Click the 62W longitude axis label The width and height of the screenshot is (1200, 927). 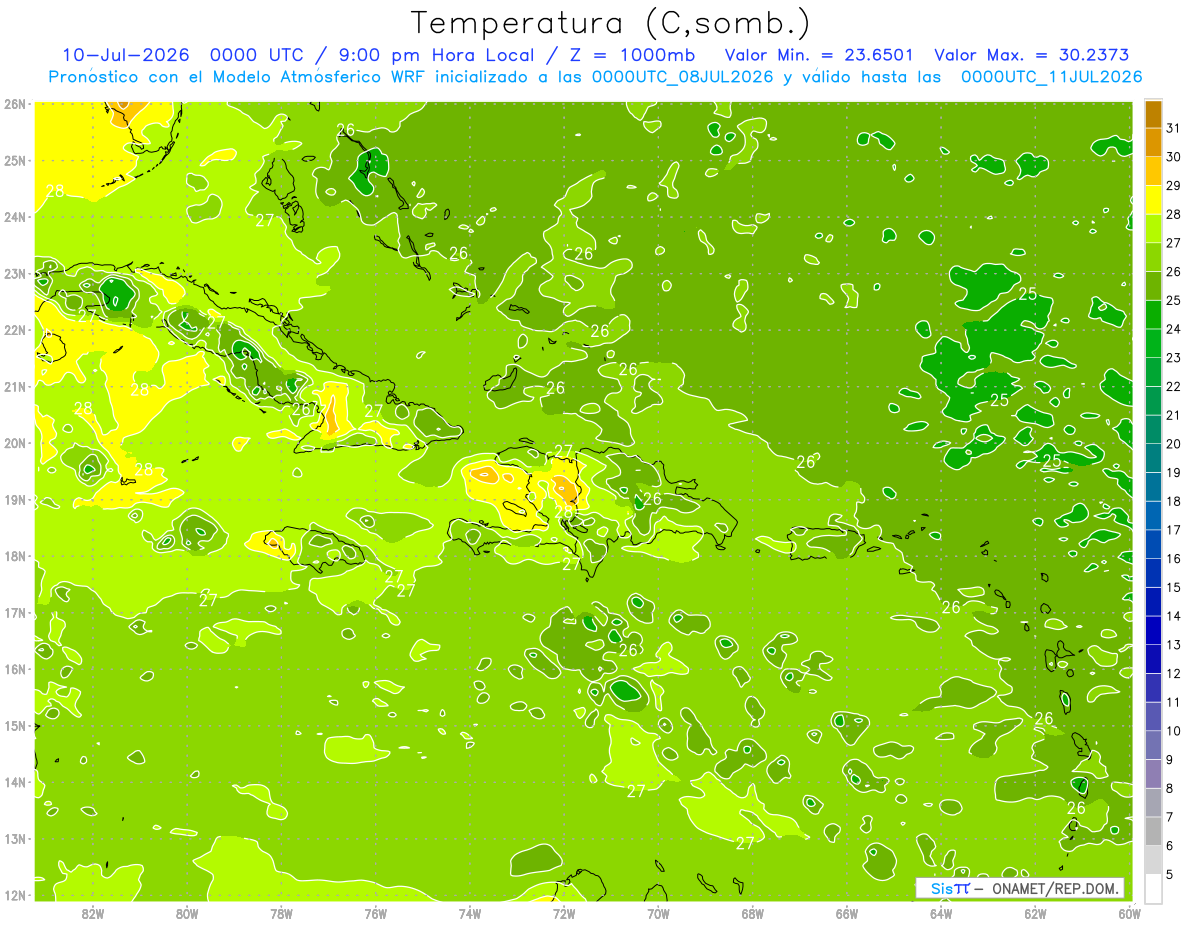pyautogui.click(x=1035, y=913)
